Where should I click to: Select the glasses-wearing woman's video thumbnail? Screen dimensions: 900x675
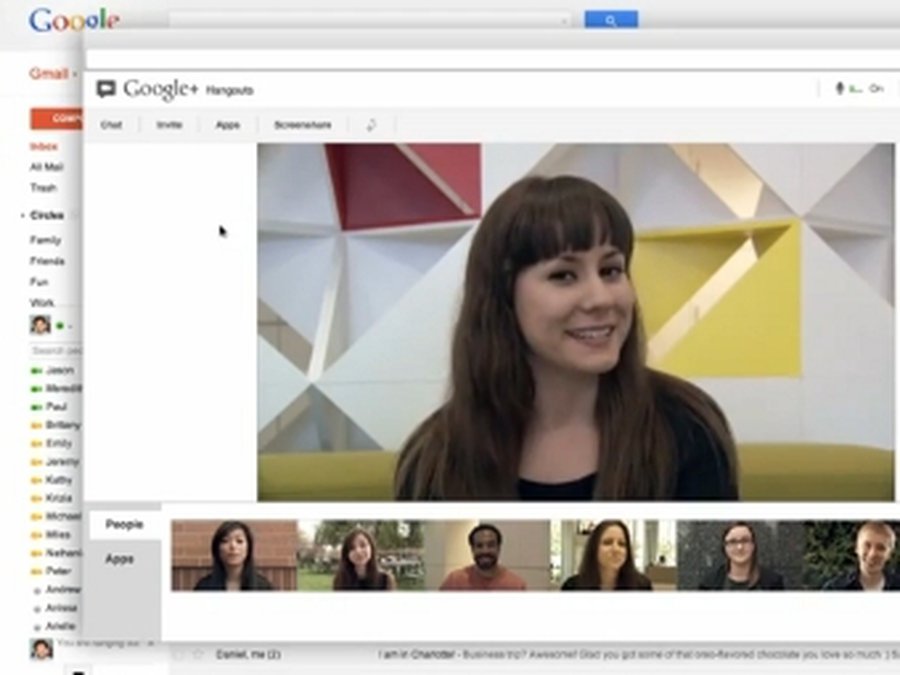(x=741, y=556)
